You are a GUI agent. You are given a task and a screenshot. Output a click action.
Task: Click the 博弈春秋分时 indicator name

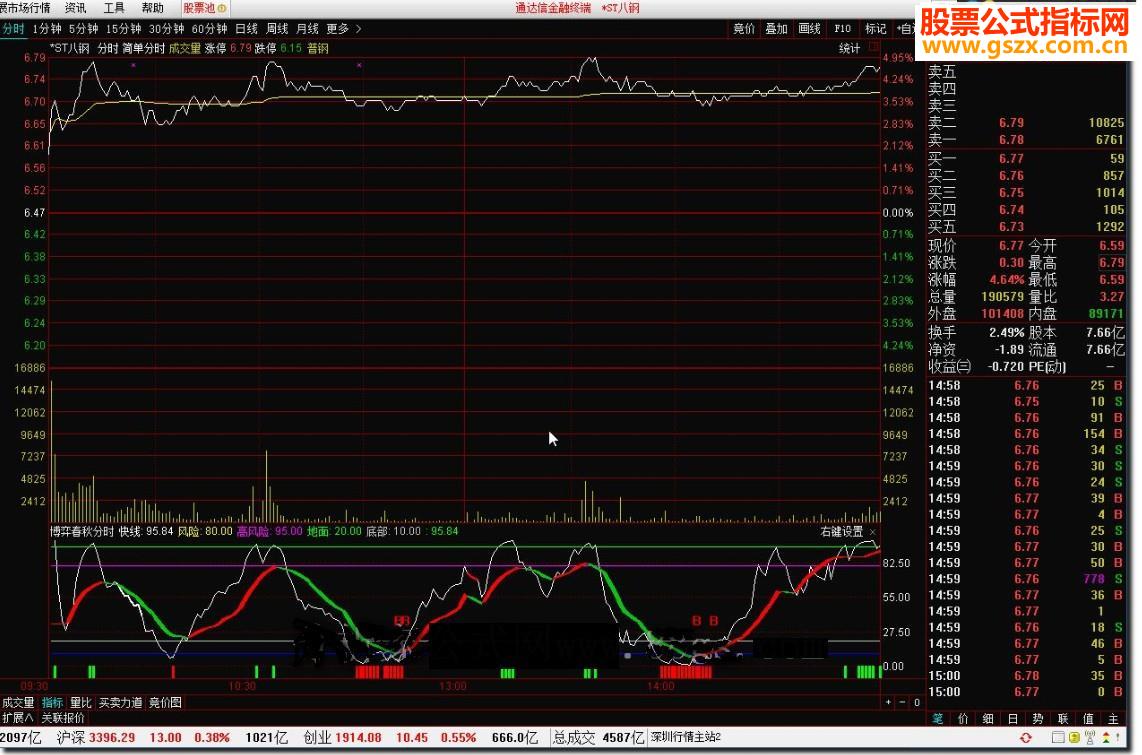coord(82,531)
